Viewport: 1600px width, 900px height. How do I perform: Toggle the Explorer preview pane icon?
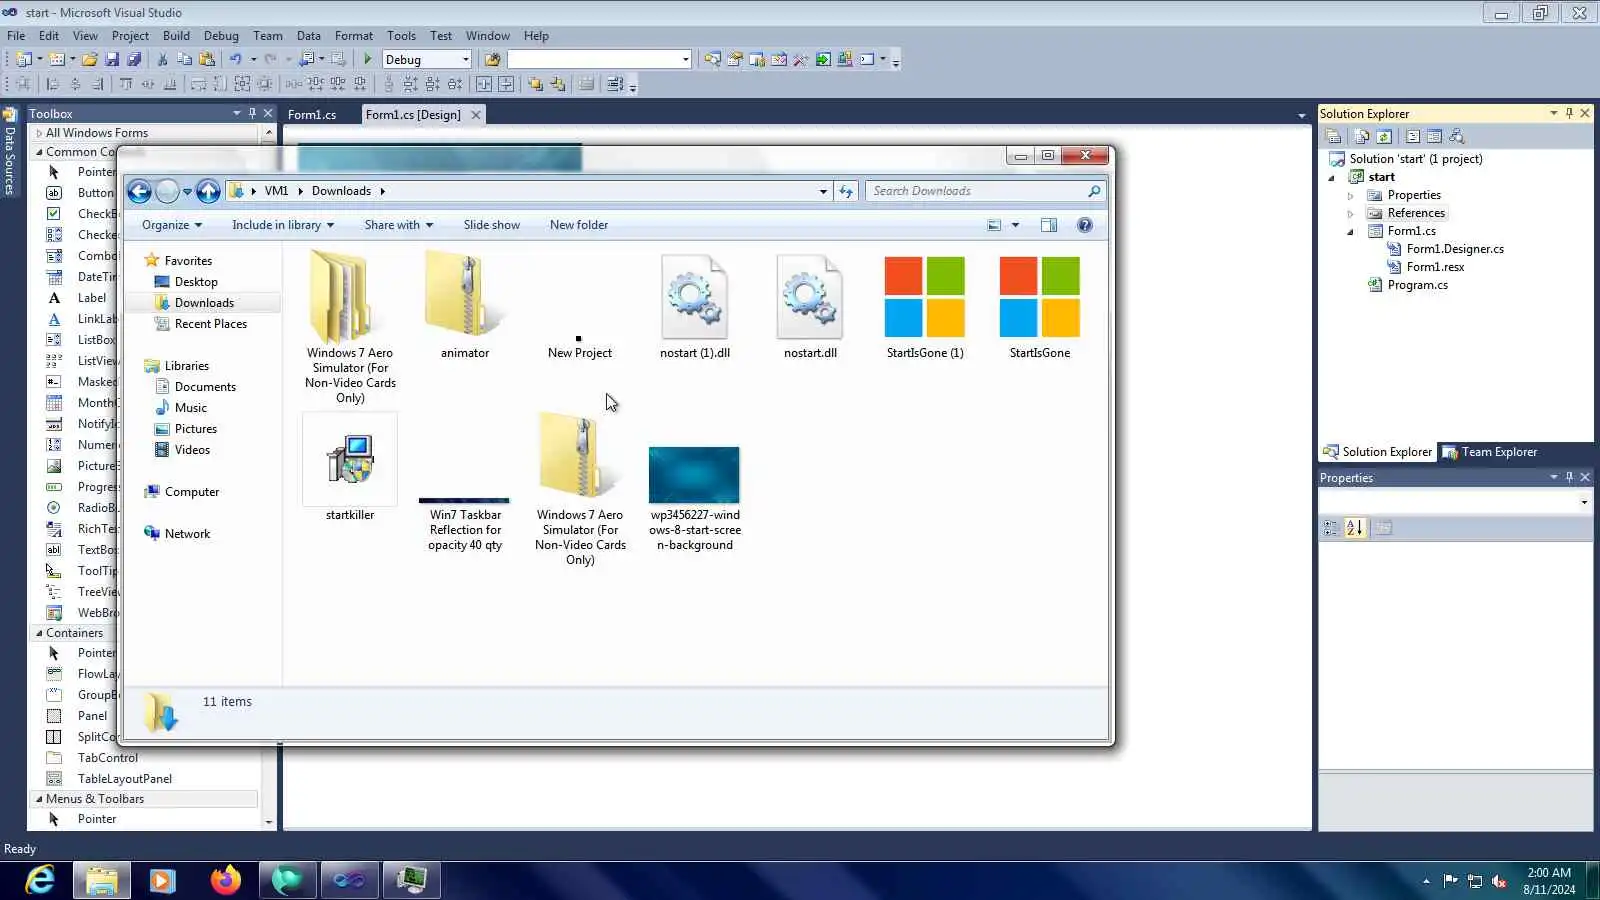point(1049,225)
